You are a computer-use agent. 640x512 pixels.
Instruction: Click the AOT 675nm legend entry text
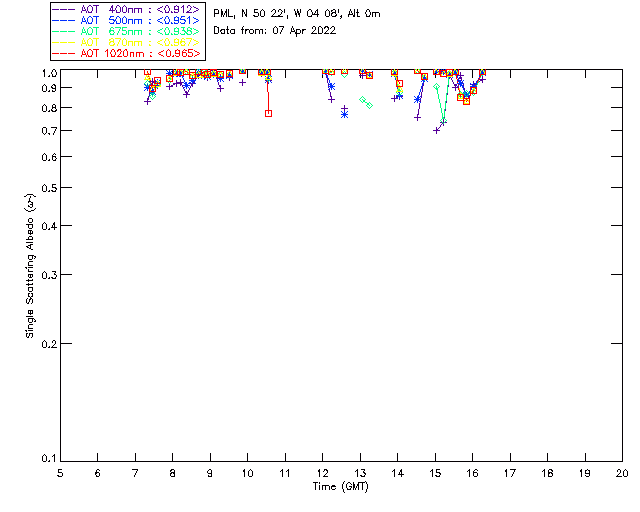(140, 31)
